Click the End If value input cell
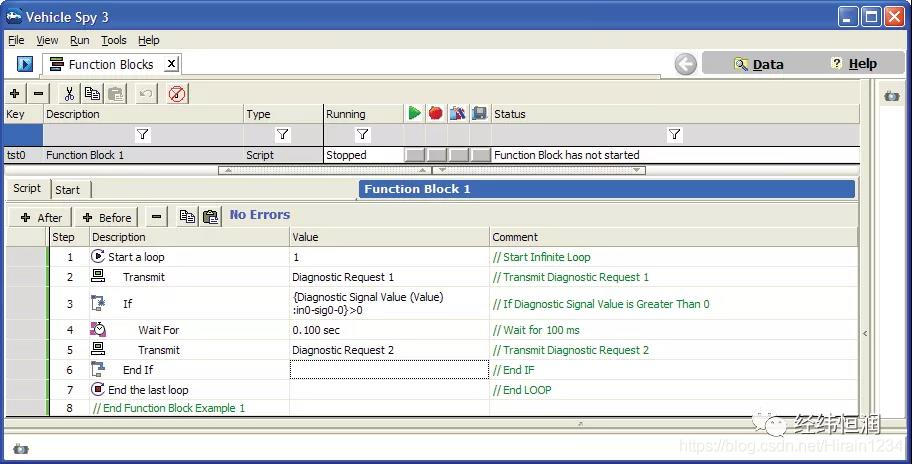Viewport: 912px width, 464px height. (389, 370)
